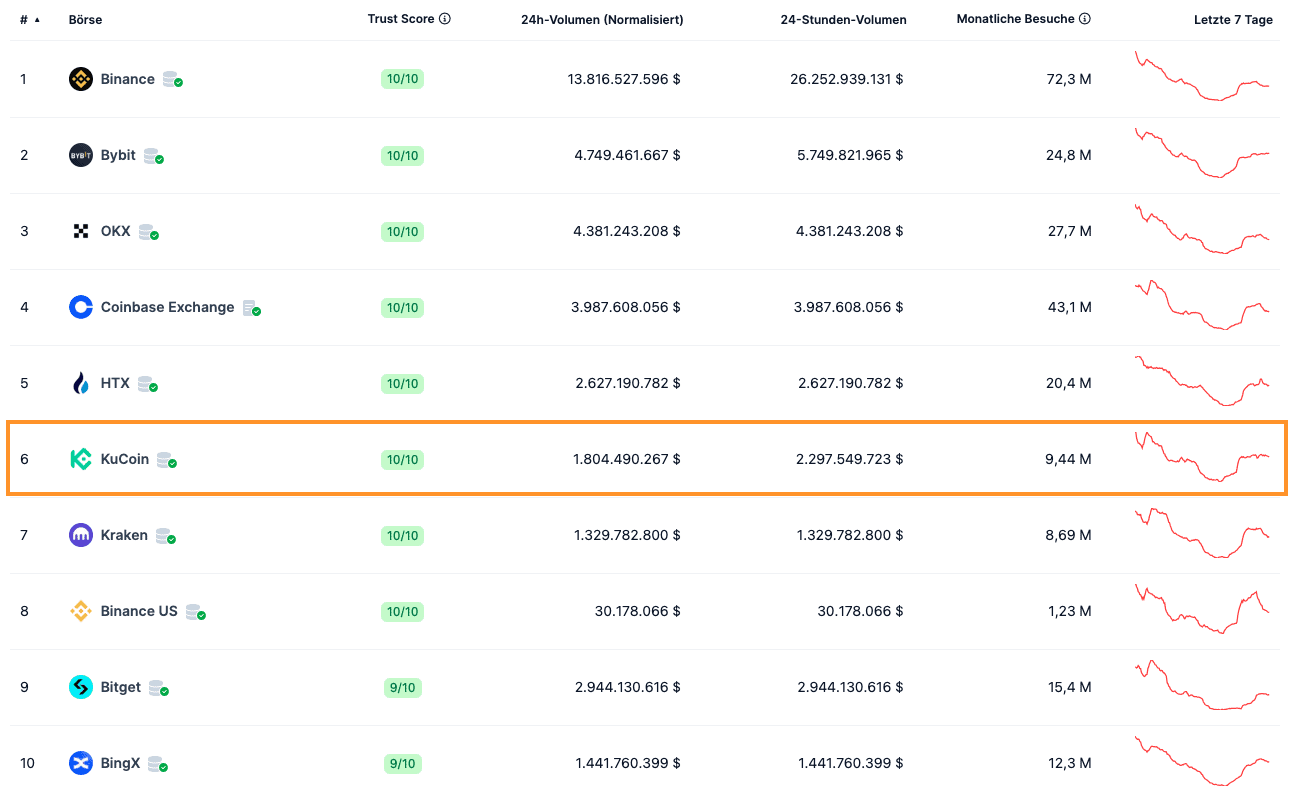Click the 9/10 trust score badge for BingX

point(402,763)
